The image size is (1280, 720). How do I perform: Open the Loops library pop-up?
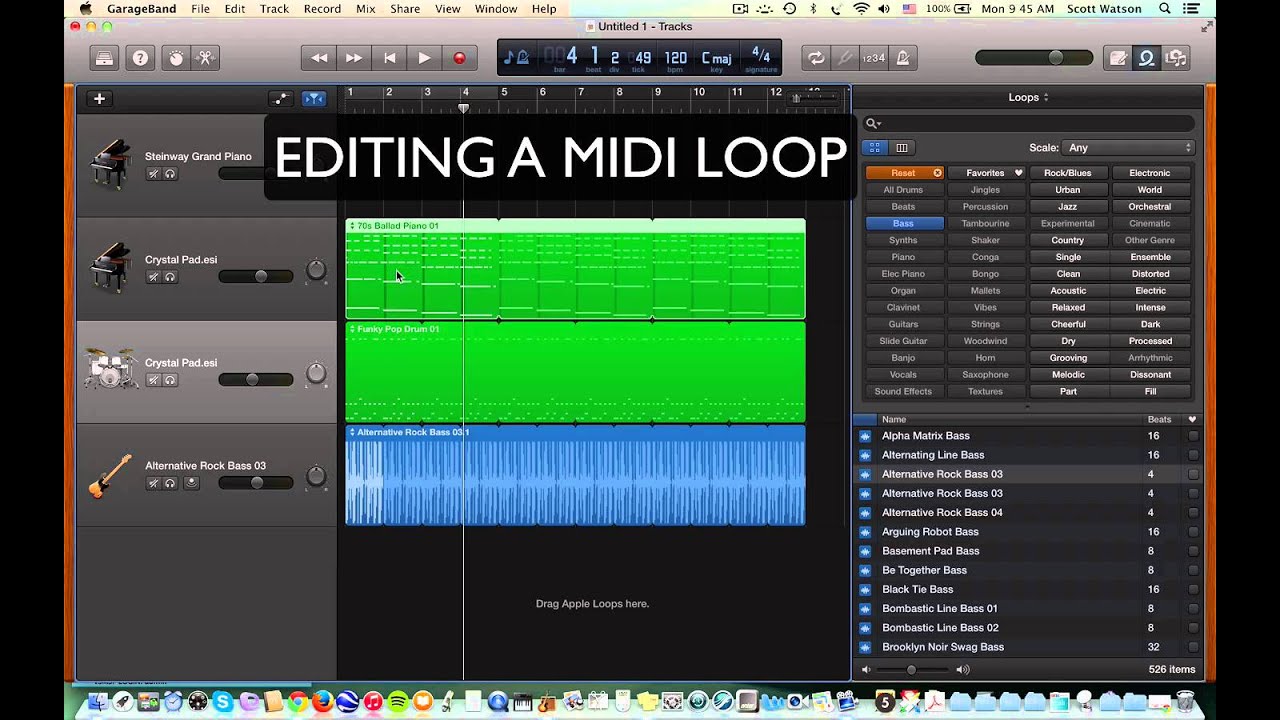pos(1028,97)
